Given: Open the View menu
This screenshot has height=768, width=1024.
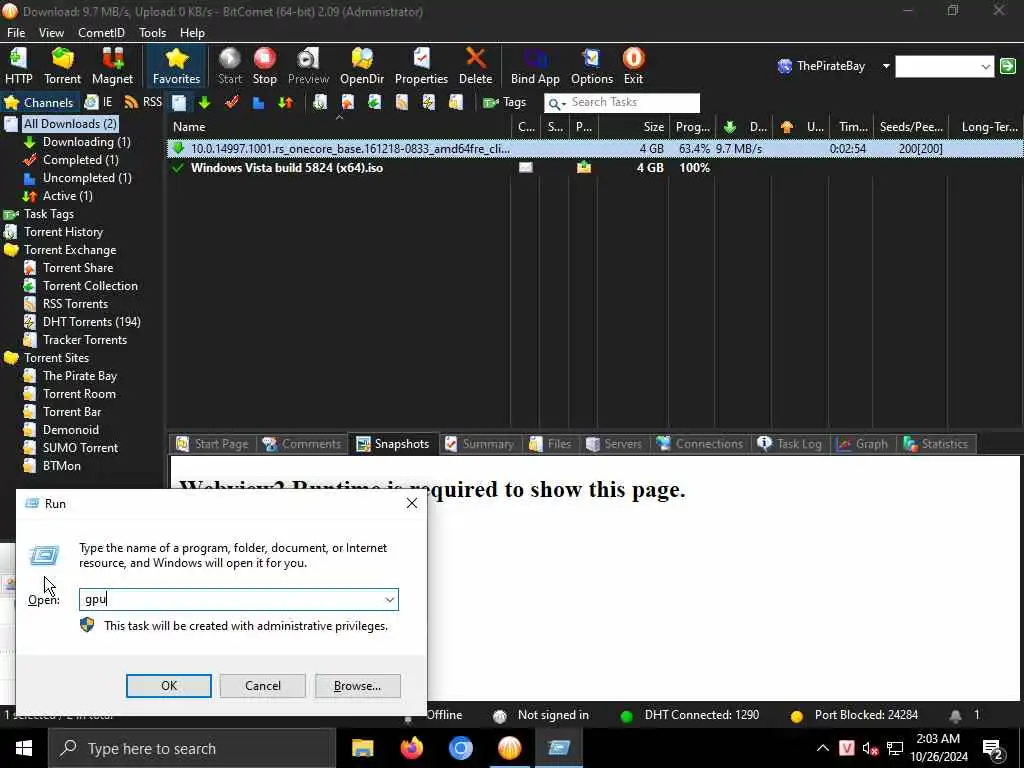Looking at the screenshot, I should click(51, 33).
